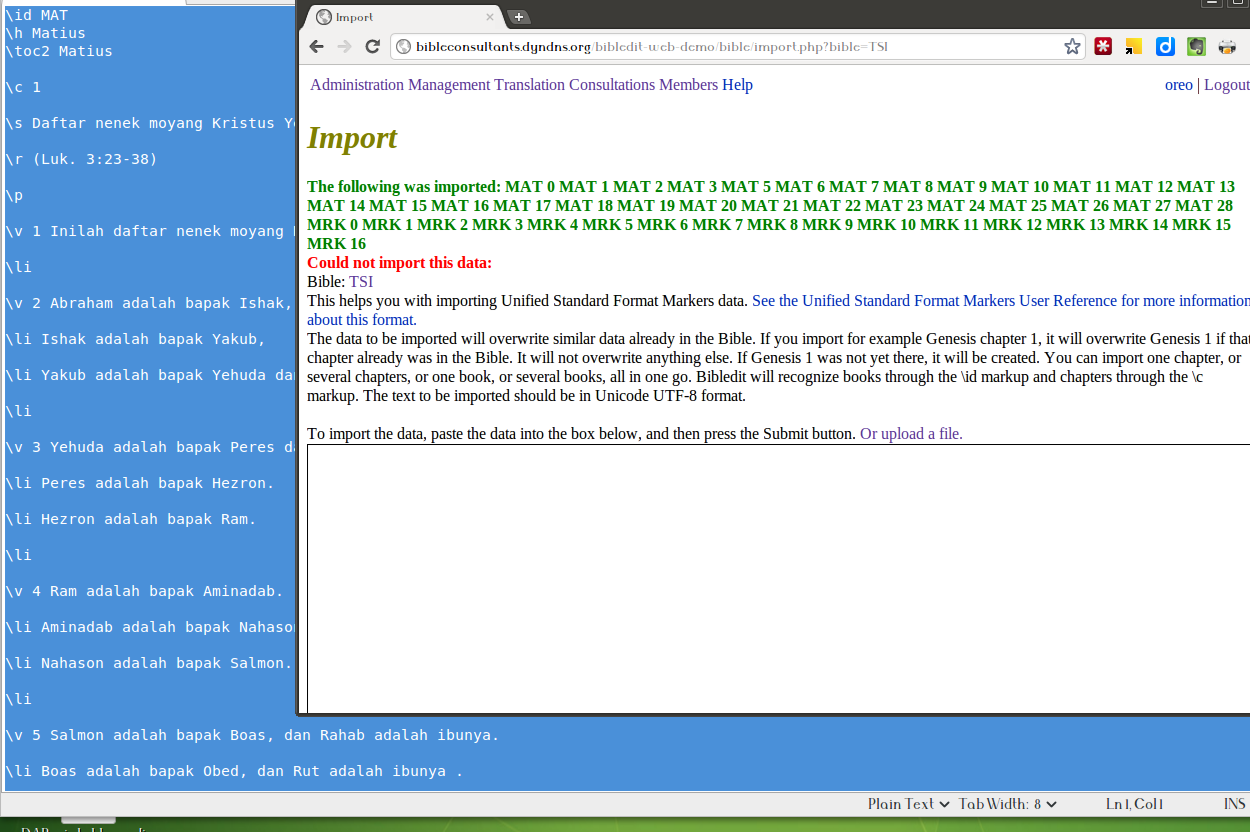Click 'Ln 1, Col 1' in editor status bar

pyautogui.click(x=1134, y=804)
